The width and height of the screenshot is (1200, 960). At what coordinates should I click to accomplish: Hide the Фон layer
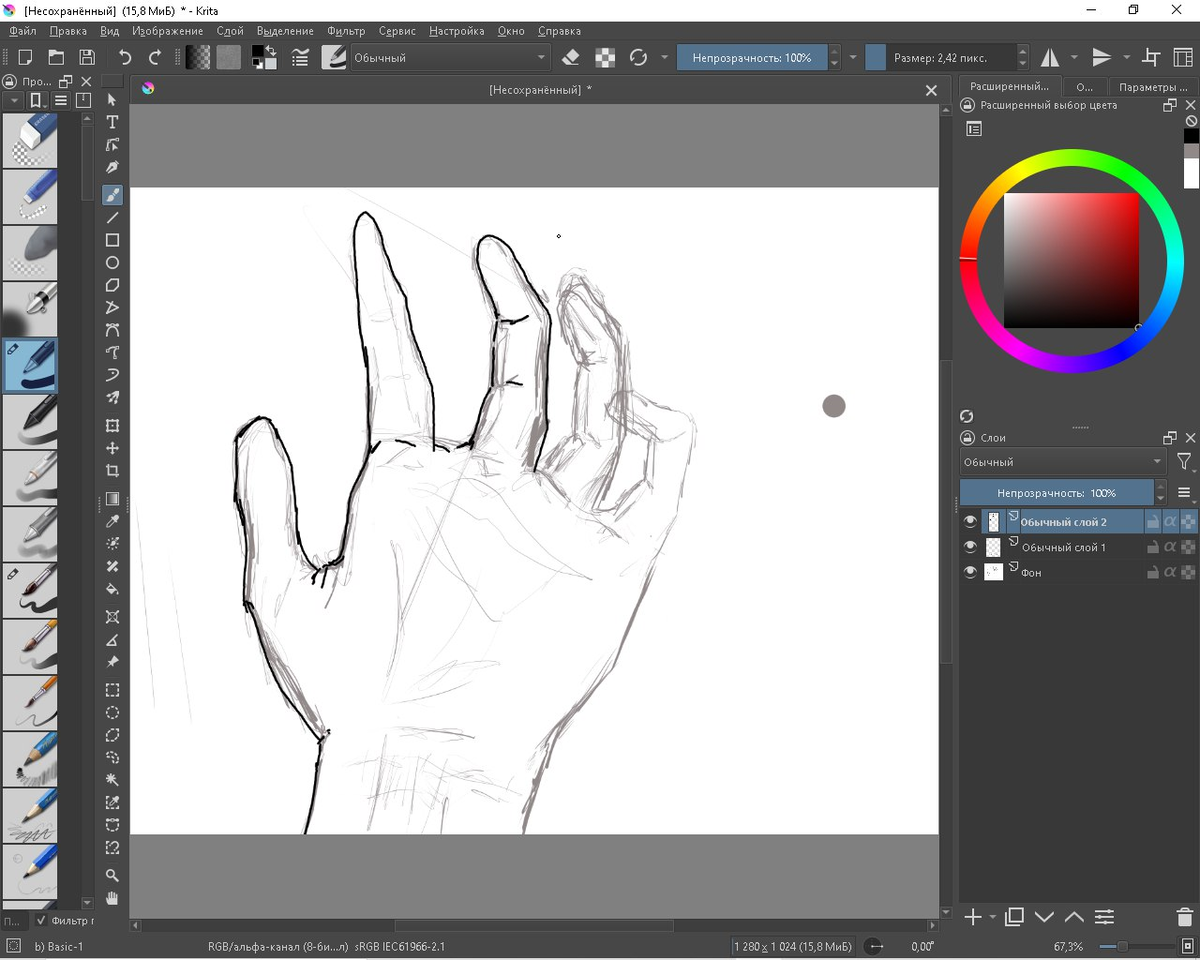[969, 572]
